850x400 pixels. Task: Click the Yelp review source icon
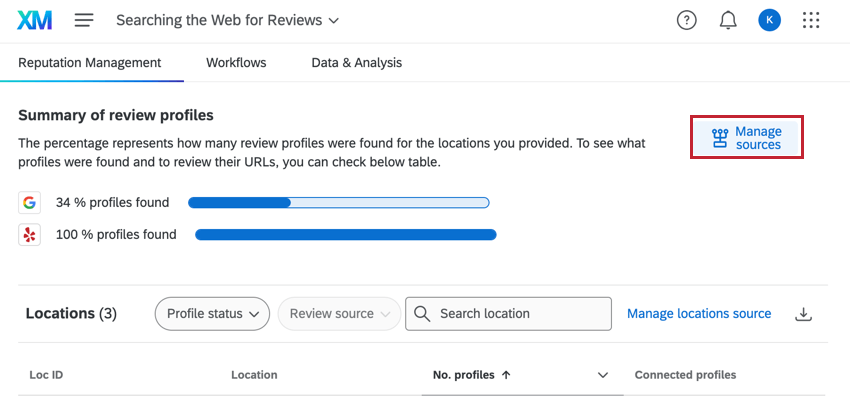(29, 235)
